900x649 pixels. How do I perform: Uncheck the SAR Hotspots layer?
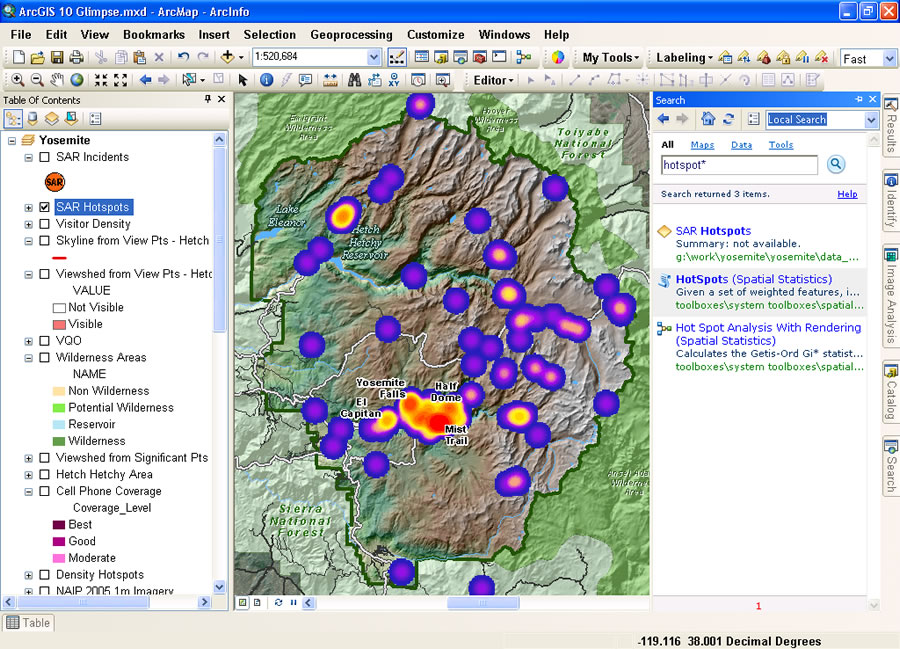(x=44, y=207)
